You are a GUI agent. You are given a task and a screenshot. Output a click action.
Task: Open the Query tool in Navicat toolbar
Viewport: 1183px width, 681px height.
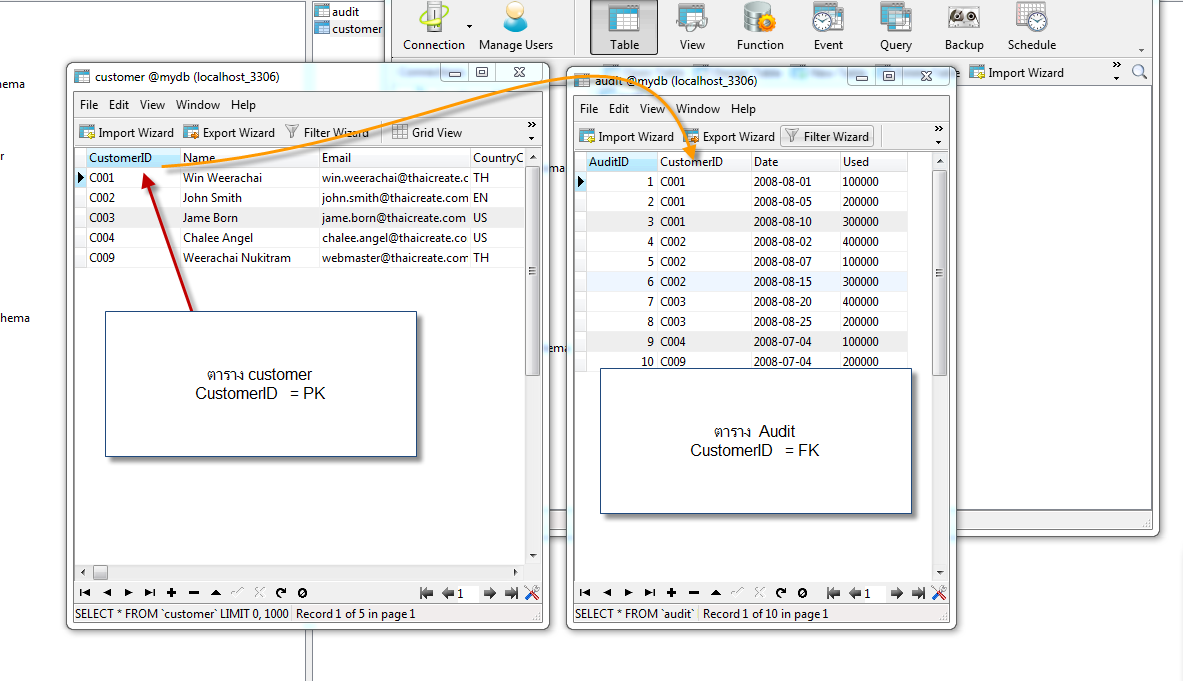pyautogui.click(x=895, y=27)
